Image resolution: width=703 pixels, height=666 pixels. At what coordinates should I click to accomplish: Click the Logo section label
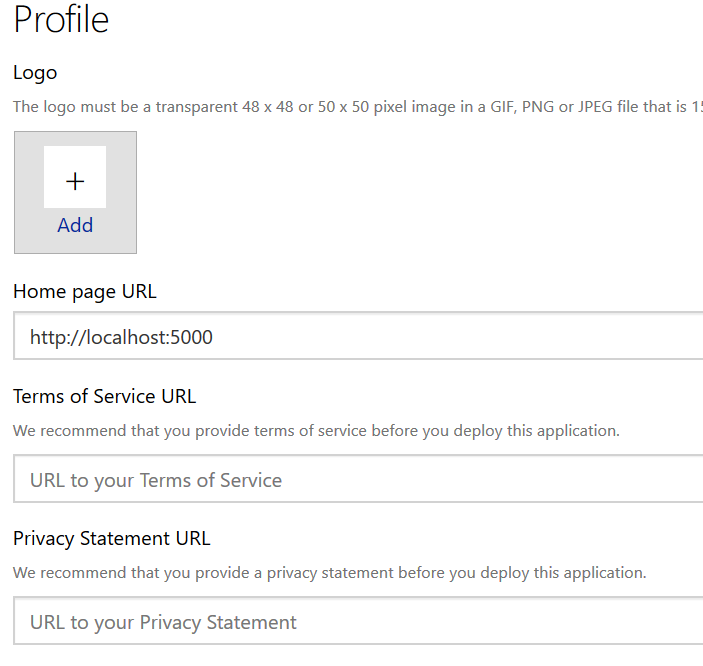tap(35, 73)
